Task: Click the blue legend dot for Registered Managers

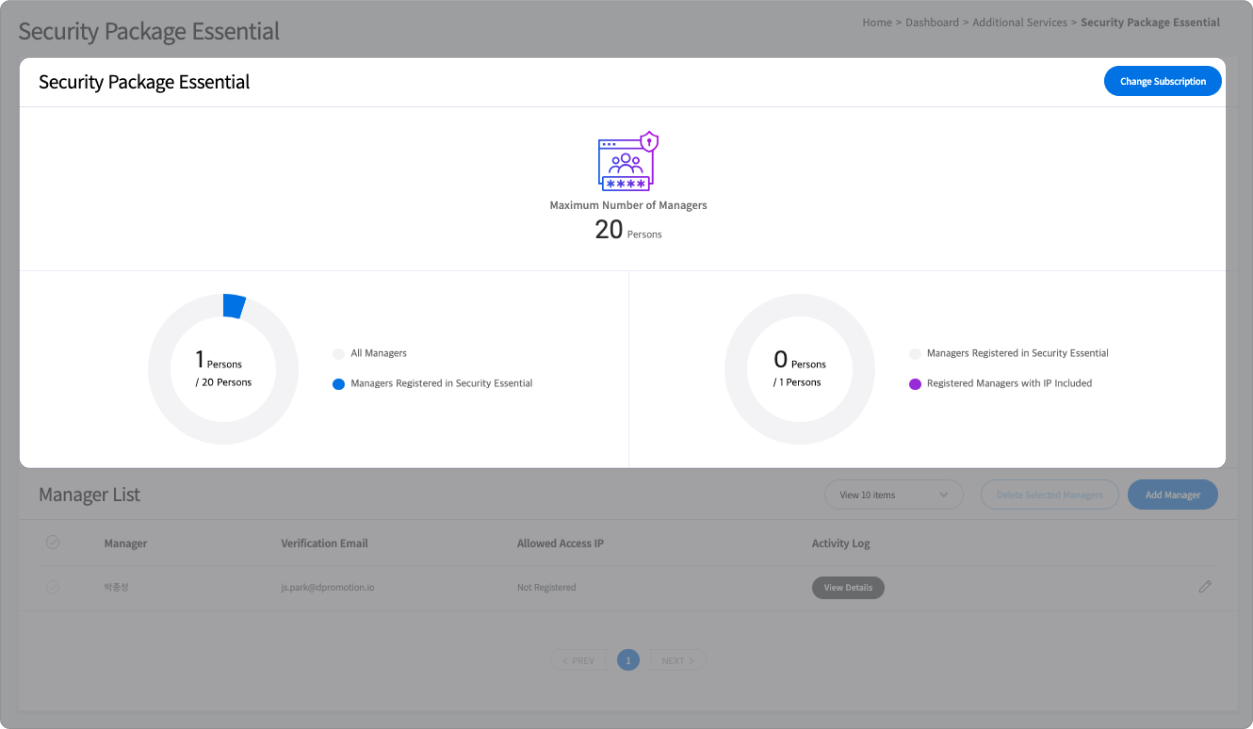Action: [339, 384]
